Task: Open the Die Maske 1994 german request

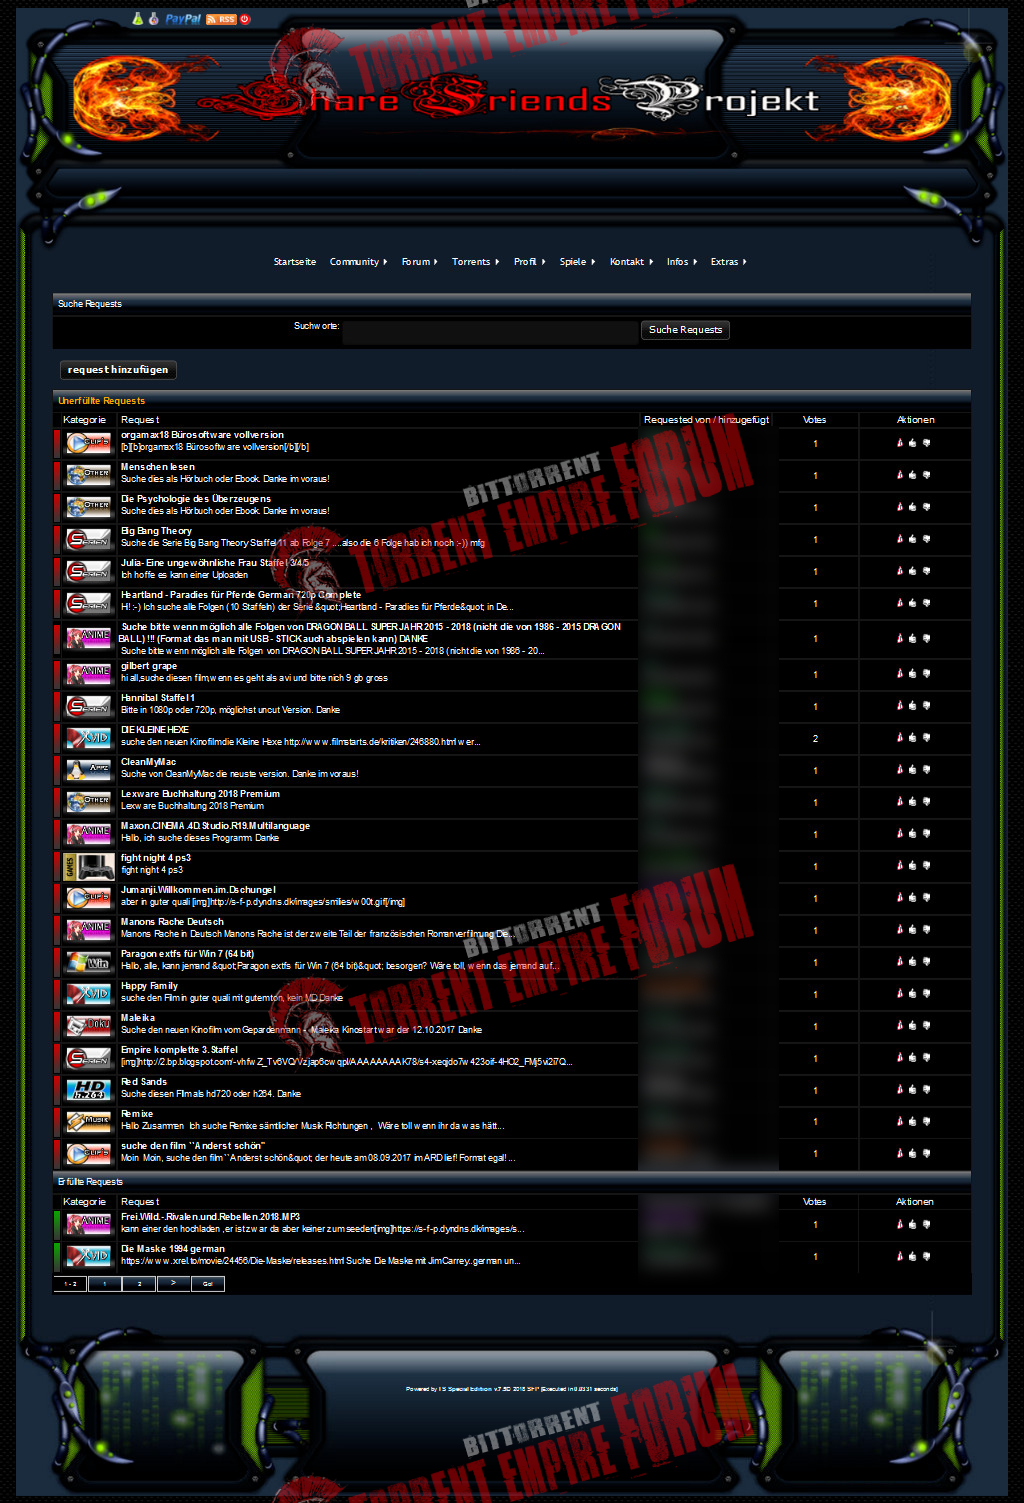Action: pyautogui.click(x=173, y=1249)
